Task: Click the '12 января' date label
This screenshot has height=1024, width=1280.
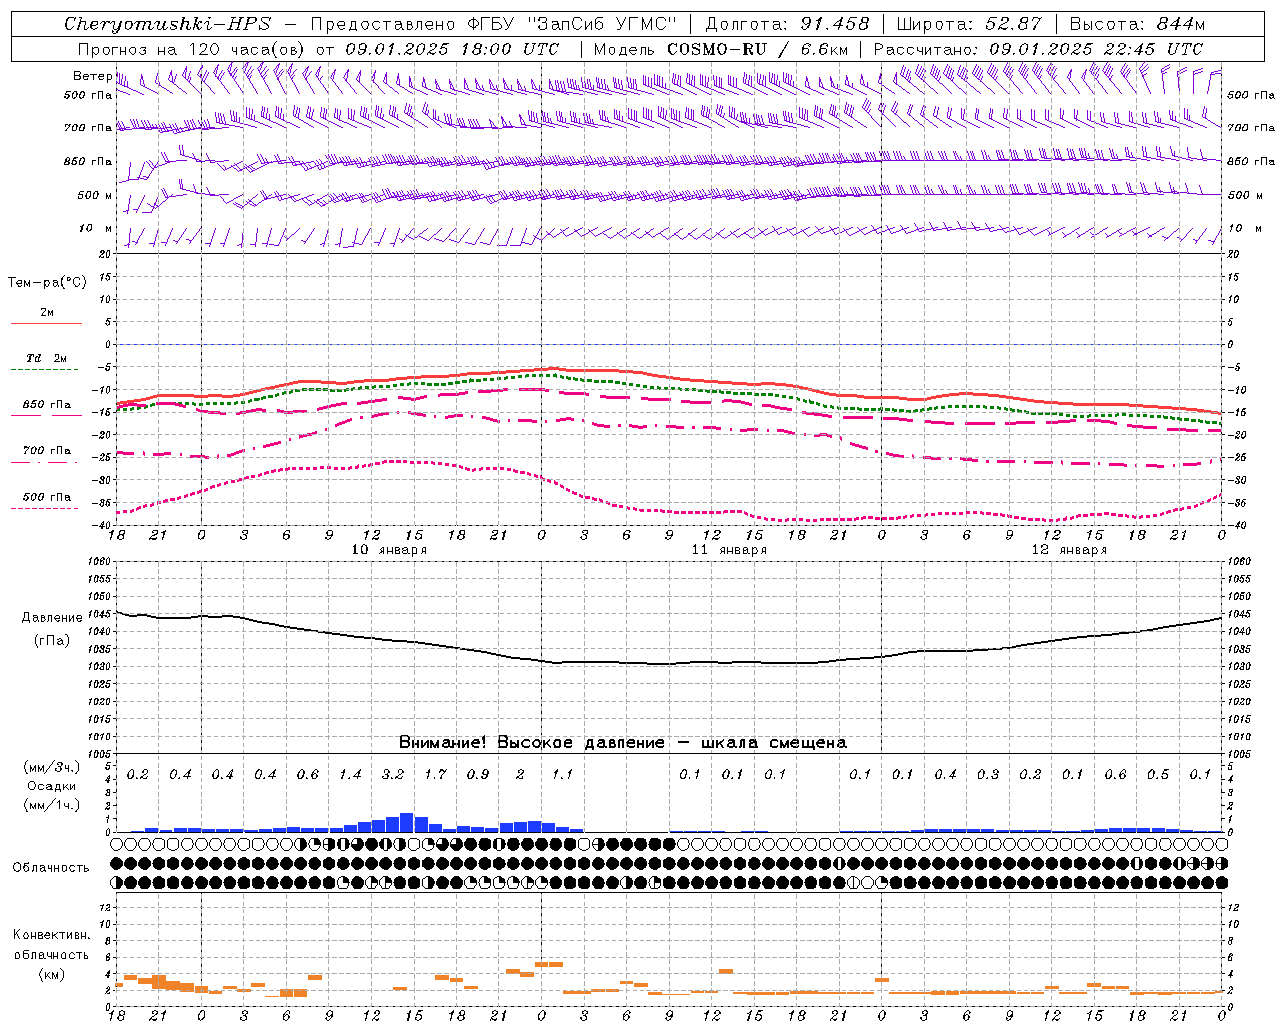Action: coord(1069,550)
